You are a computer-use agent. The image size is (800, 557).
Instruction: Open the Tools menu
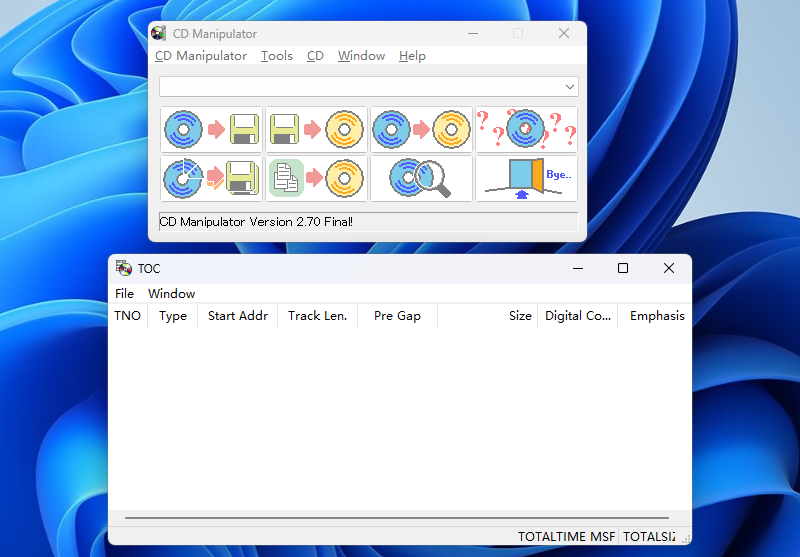pyautogui.click(x=277, y=56)
